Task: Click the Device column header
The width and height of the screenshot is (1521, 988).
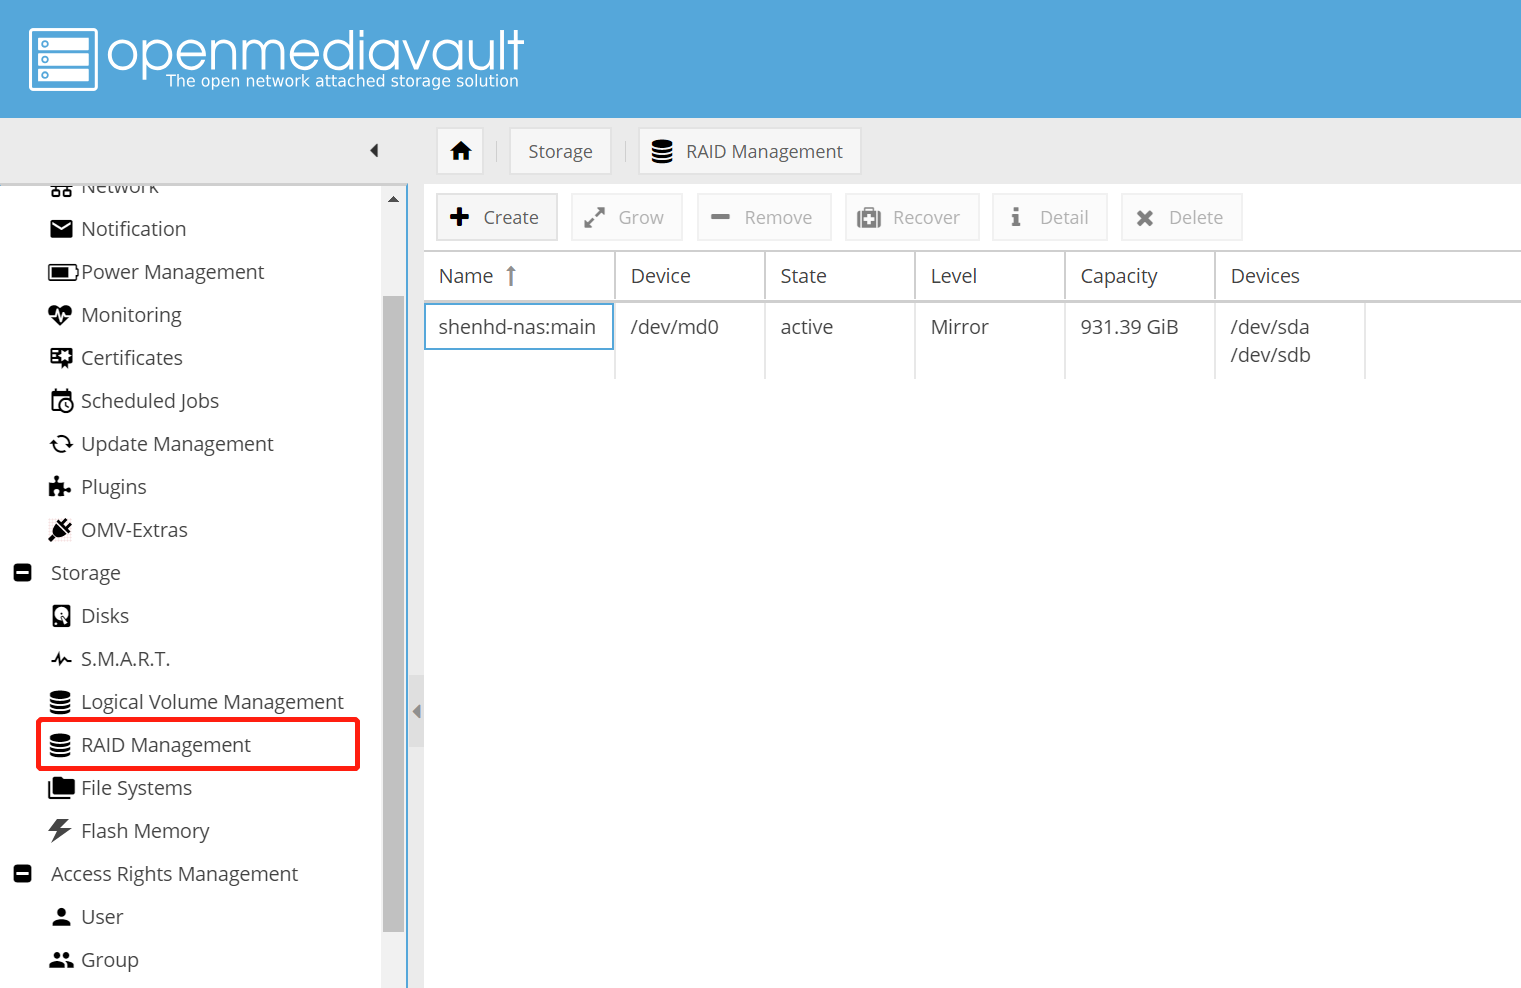Action: [x=690, y=276]
